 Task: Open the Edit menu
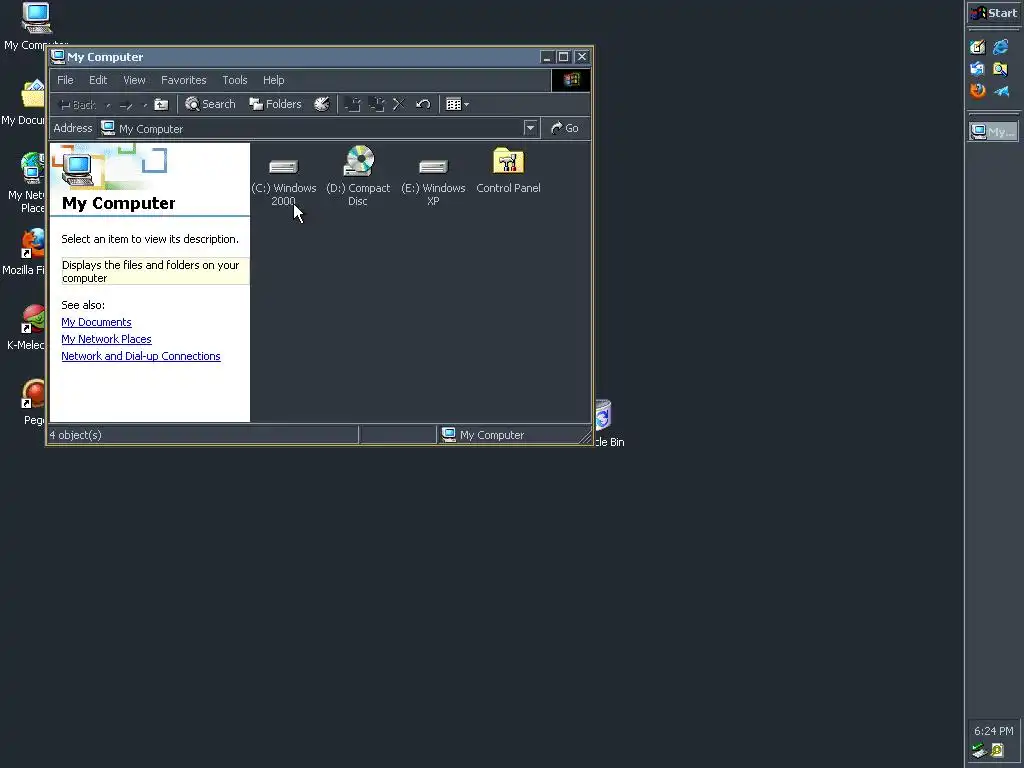click(x=98, y=80)
